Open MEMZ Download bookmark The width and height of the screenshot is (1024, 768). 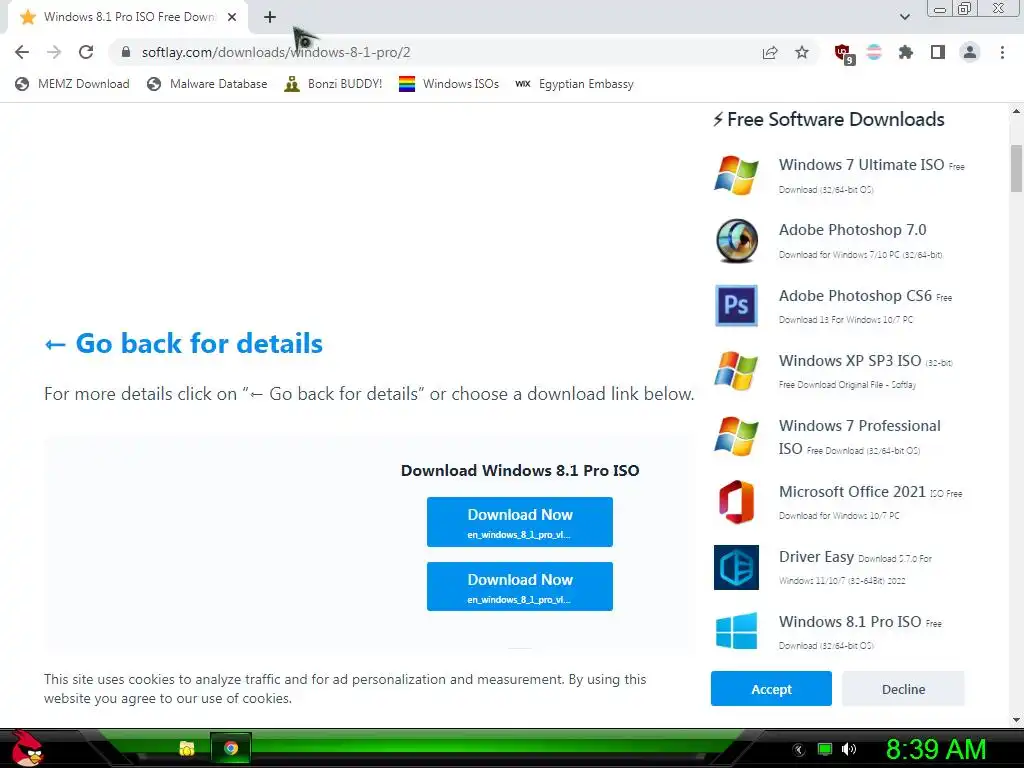point(72,84)
